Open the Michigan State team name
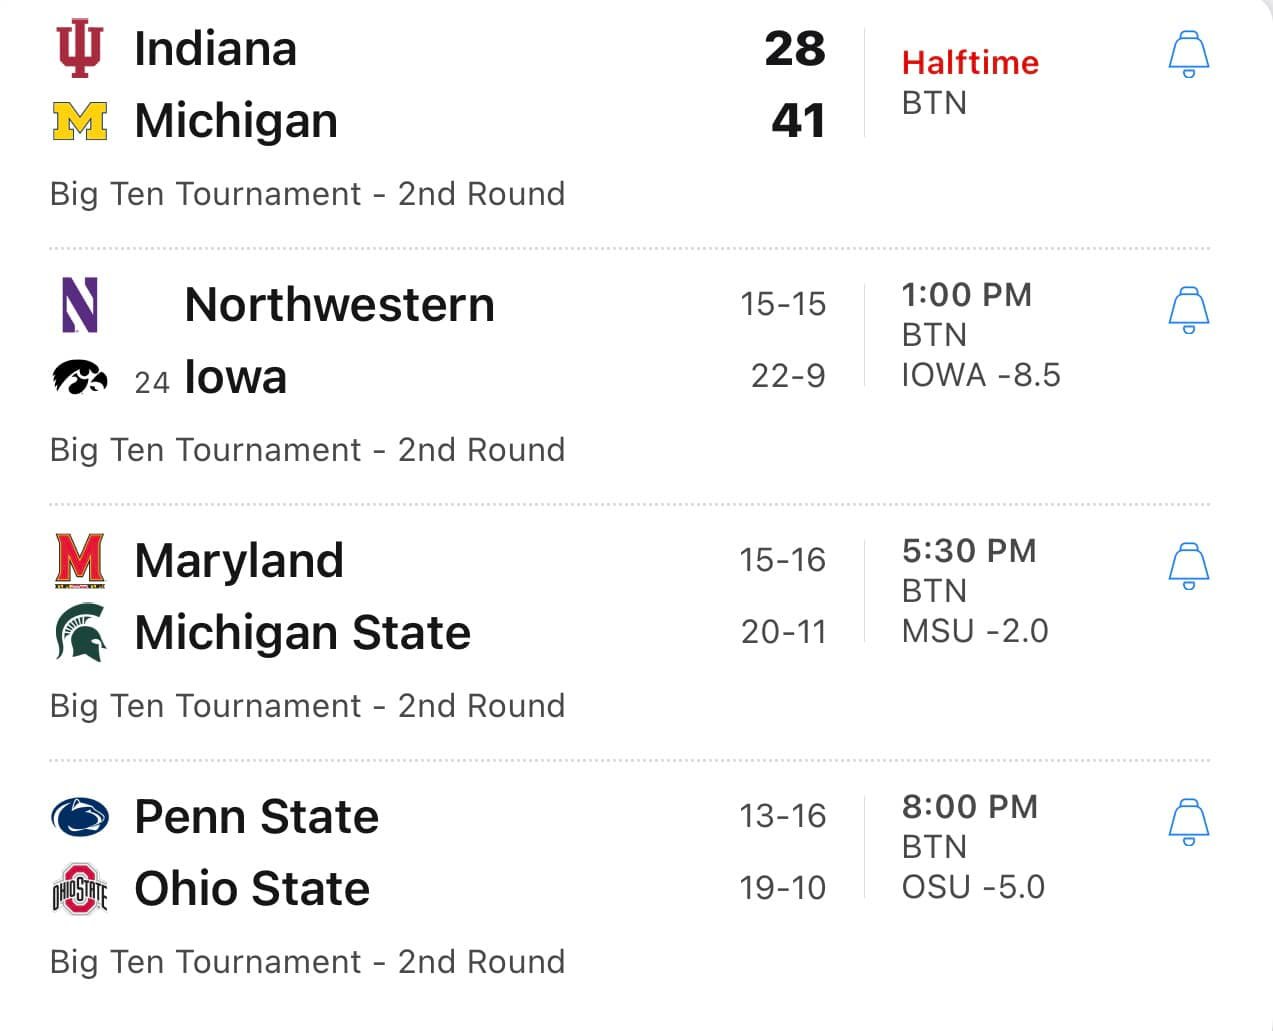 tap(302, 632)
